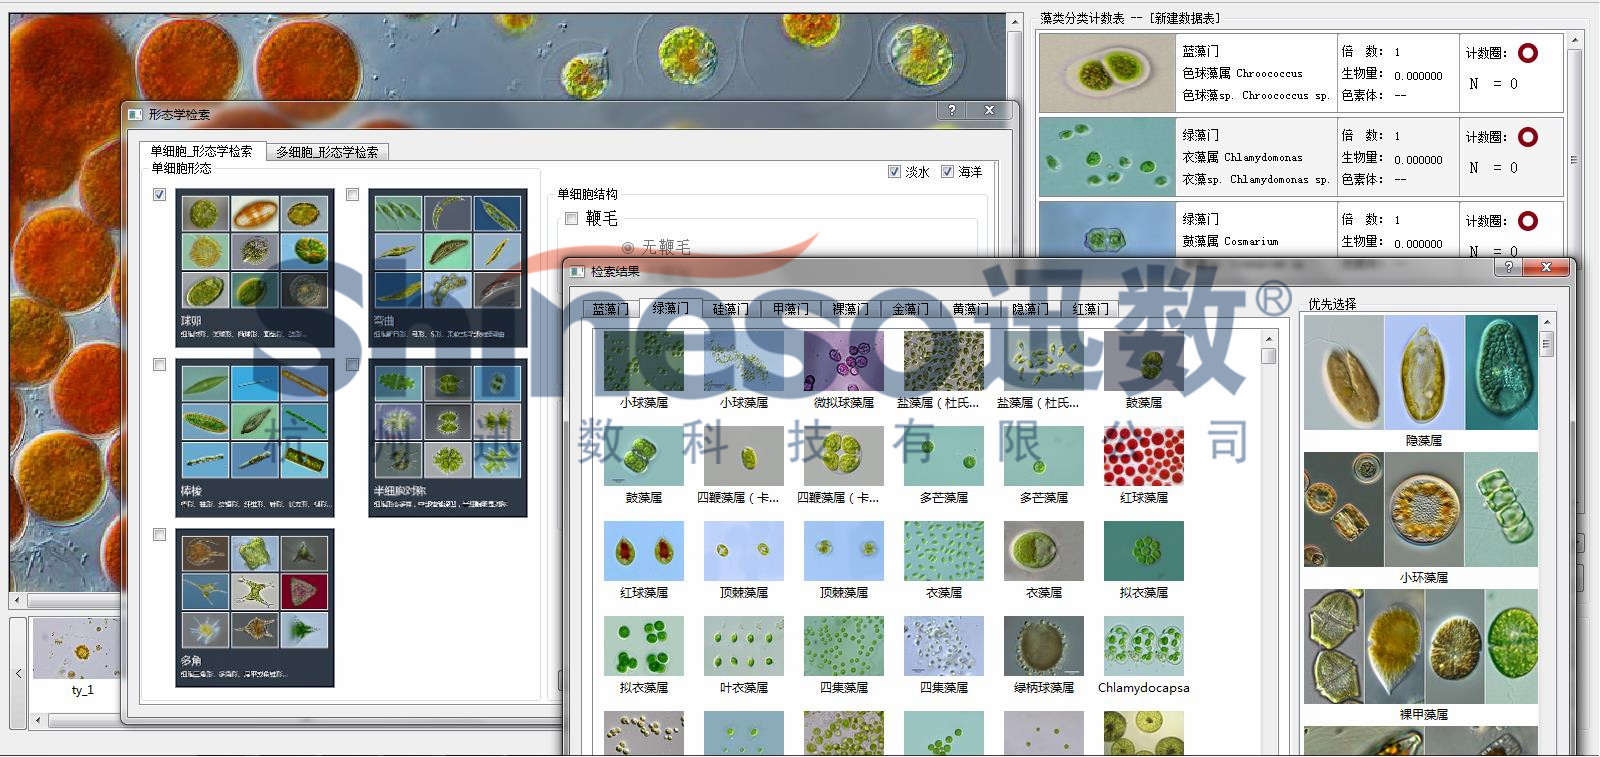Check the 半细胞对称 shape checkbox
This screenshot has width=1600, height=757.
click(x=353, y=365)
